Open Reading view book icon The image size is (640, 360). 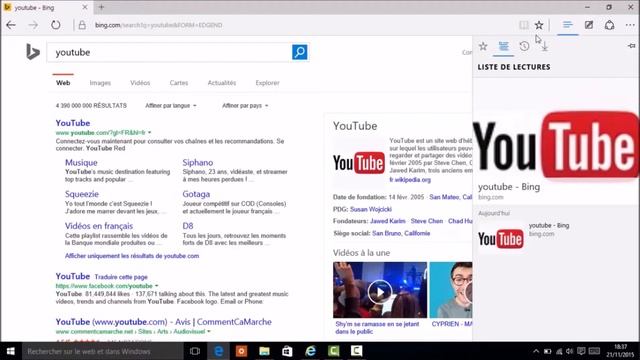(x=524, y=25)
